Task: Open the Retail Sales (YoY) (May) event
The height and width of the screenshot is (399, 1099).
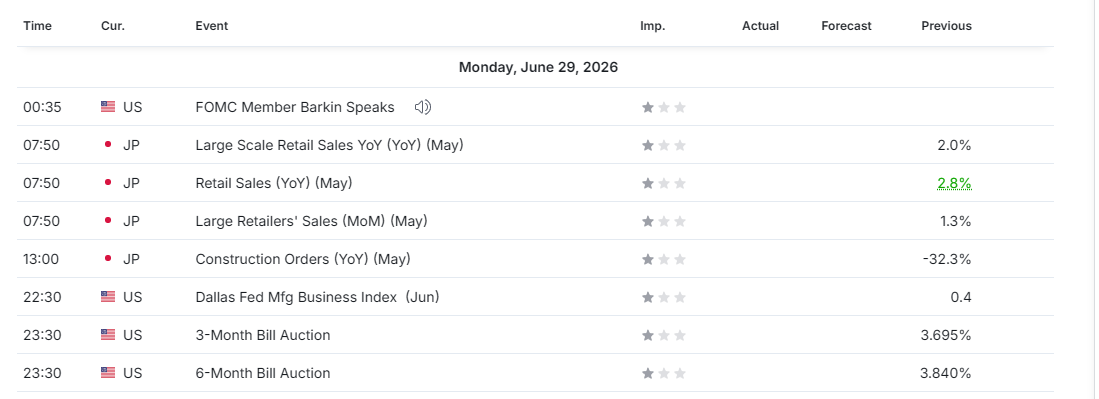Action: pos(274,183)
